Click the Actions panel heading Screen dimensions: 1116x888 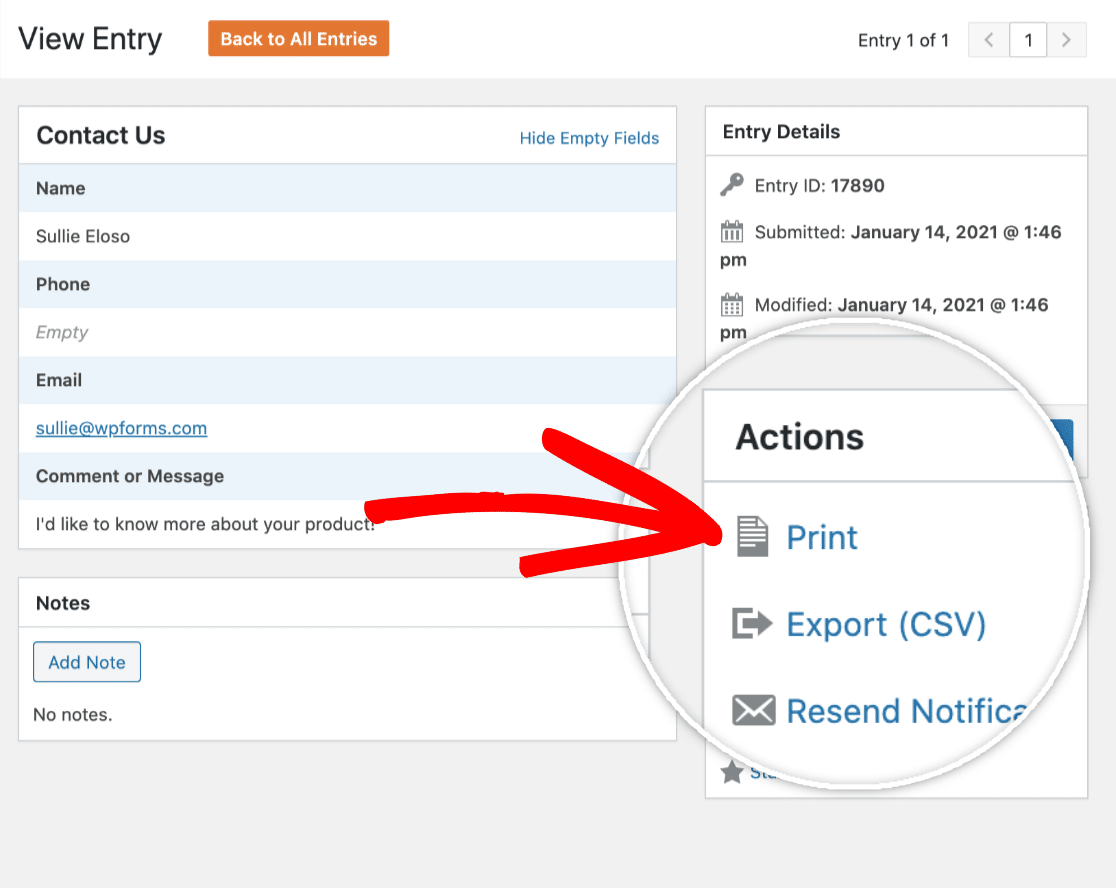click(x=800, y=437)
